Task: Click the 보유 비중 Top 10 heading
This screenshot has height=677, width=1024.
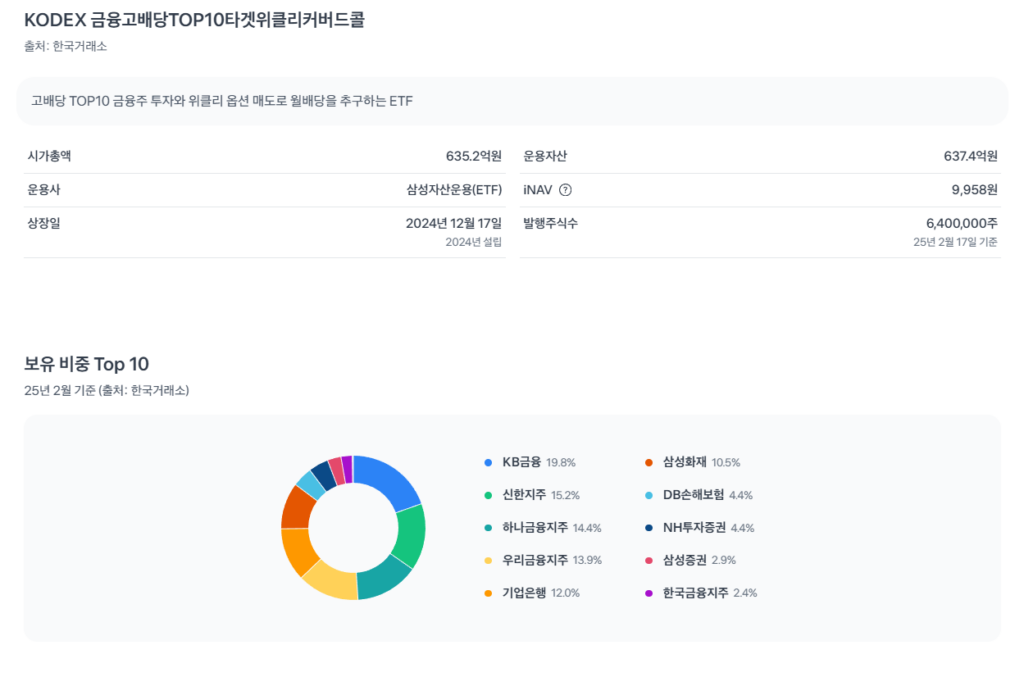Action: point(87,364)
